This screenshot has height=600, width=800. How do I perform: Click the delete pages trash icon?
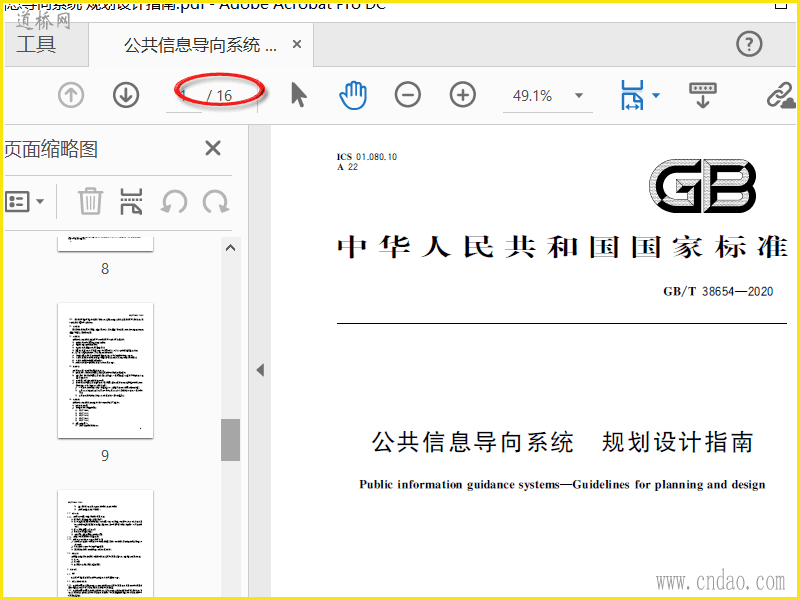point(90,201)
